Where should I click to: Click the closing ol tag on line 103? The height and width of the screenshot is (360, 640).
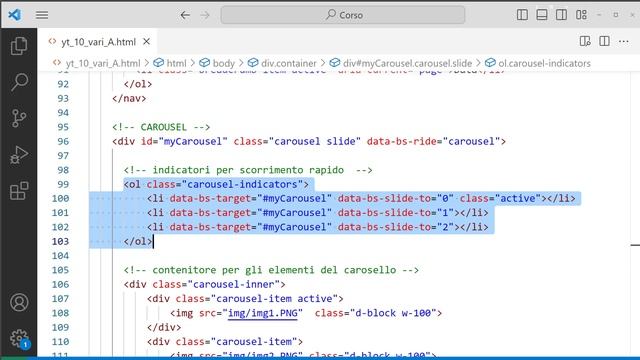(x=138, y=241)
